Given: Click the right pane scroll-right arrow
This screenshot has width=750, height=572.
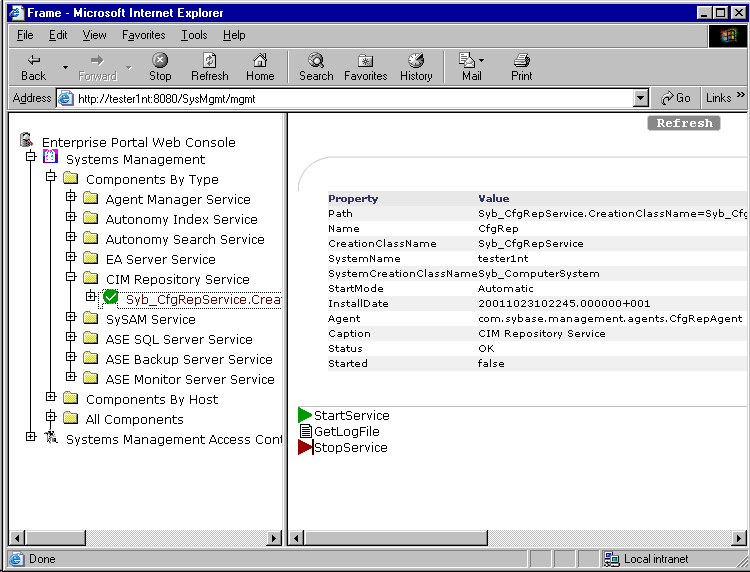Looking at the screenshot, I should click(x=739, y=538).
